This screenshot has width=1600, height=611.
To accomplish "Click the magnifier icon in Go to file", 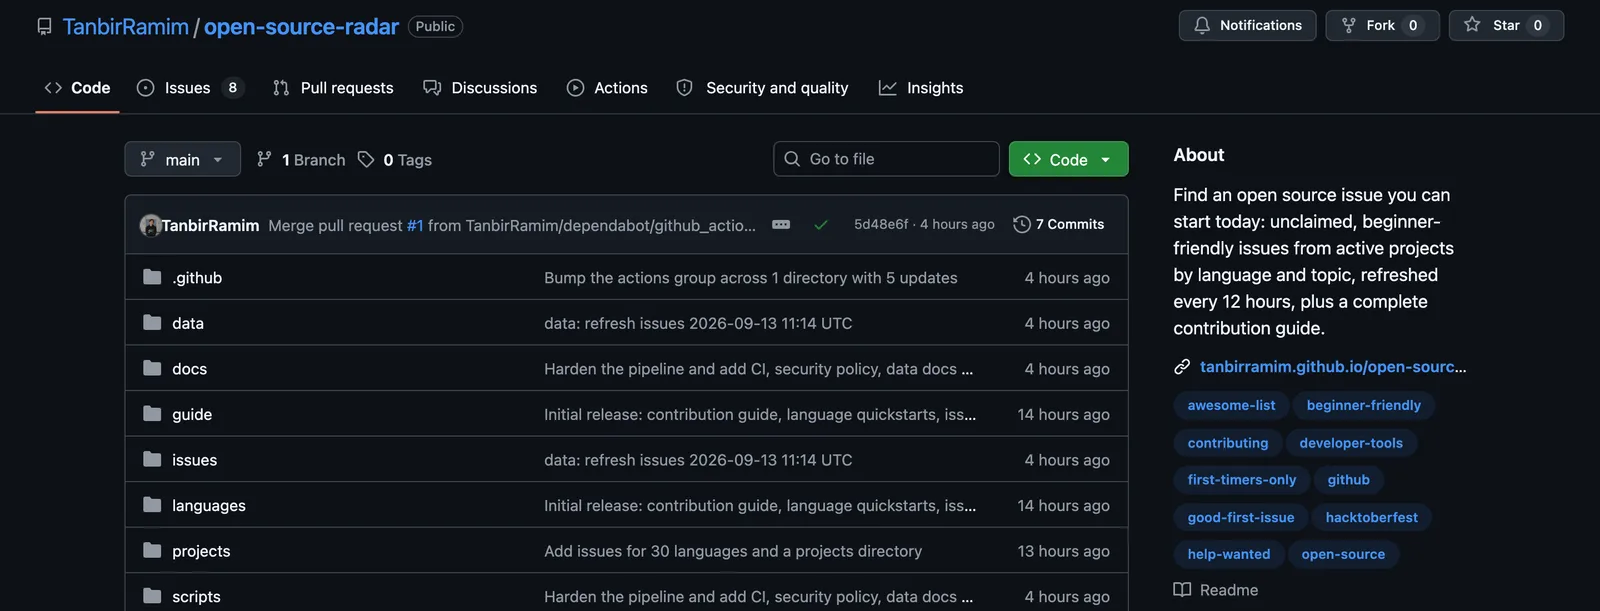I will pyautogui.click(x=792, y=159).
